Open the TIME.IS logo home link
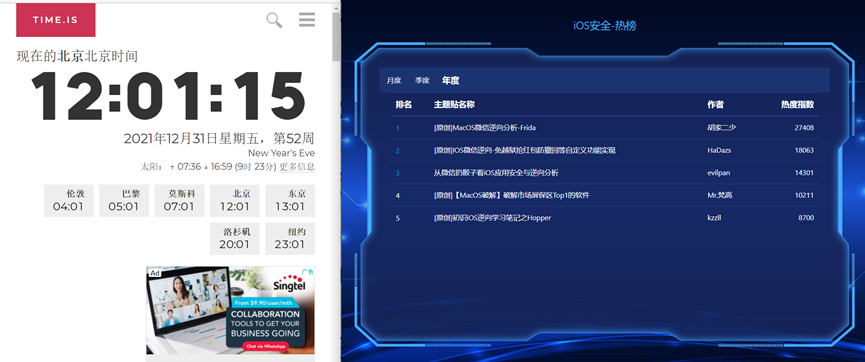Image resolution: width=865 pixels, height=362 pixels. point(56,20)
